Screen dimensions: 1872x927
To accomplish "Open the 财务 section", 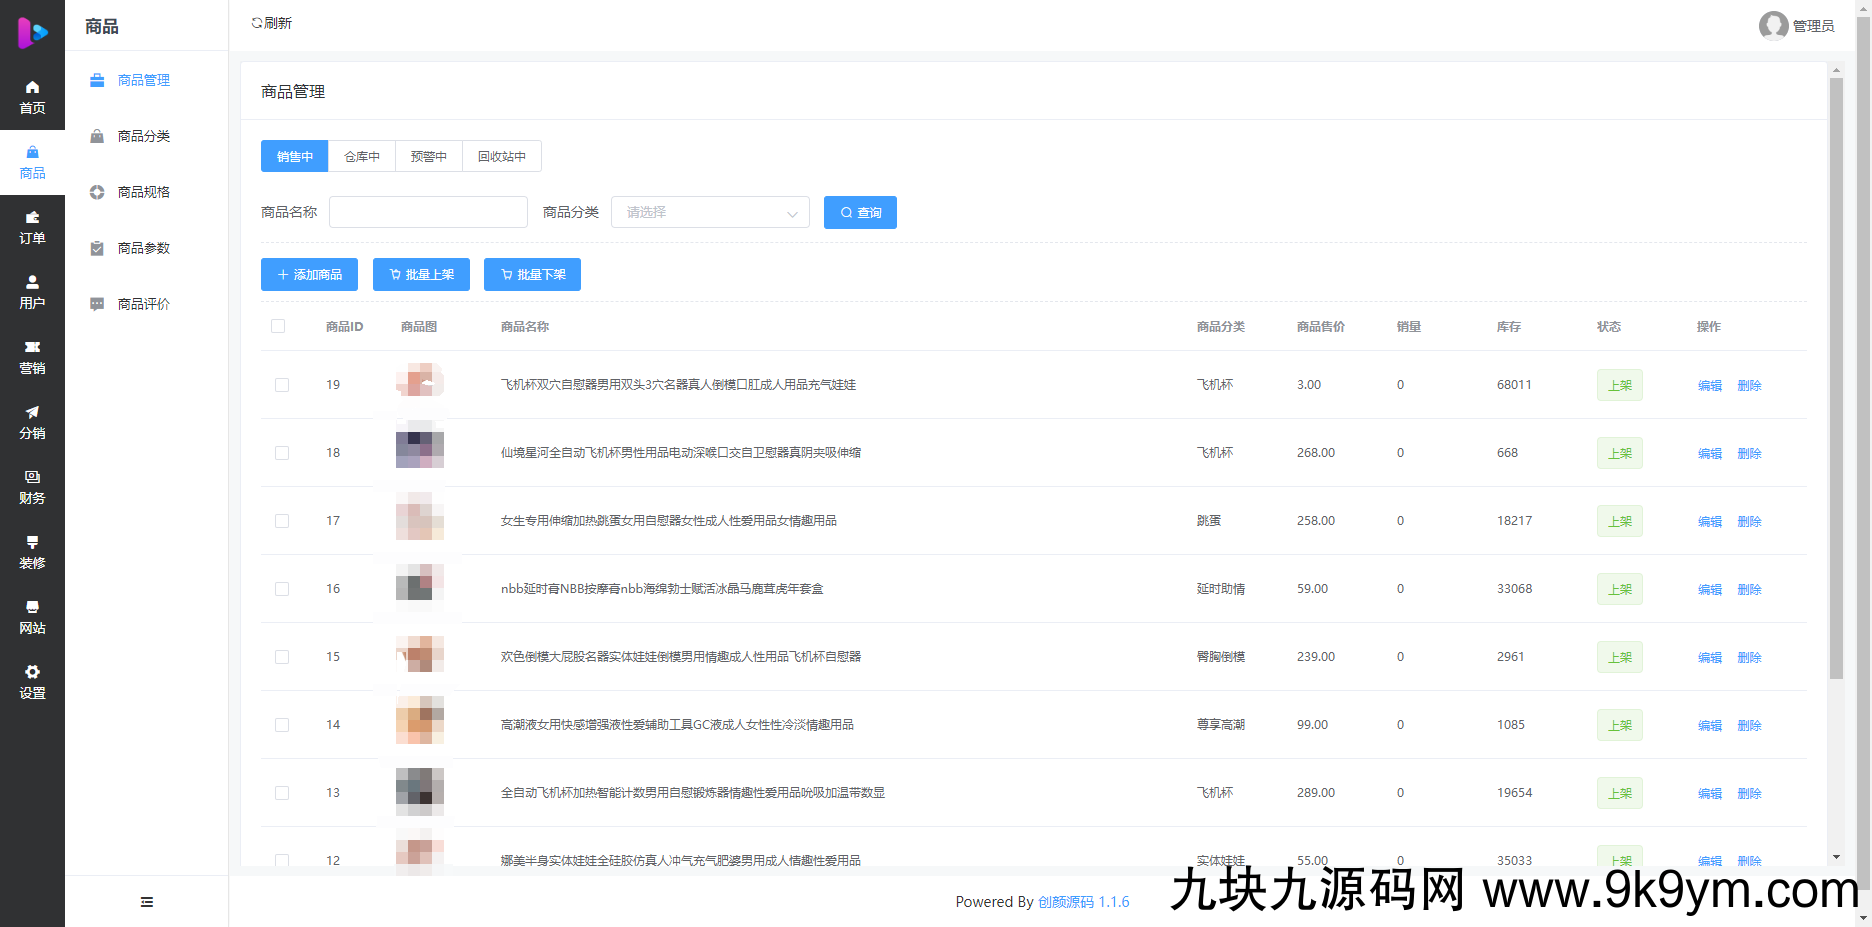I will point(32,487).
